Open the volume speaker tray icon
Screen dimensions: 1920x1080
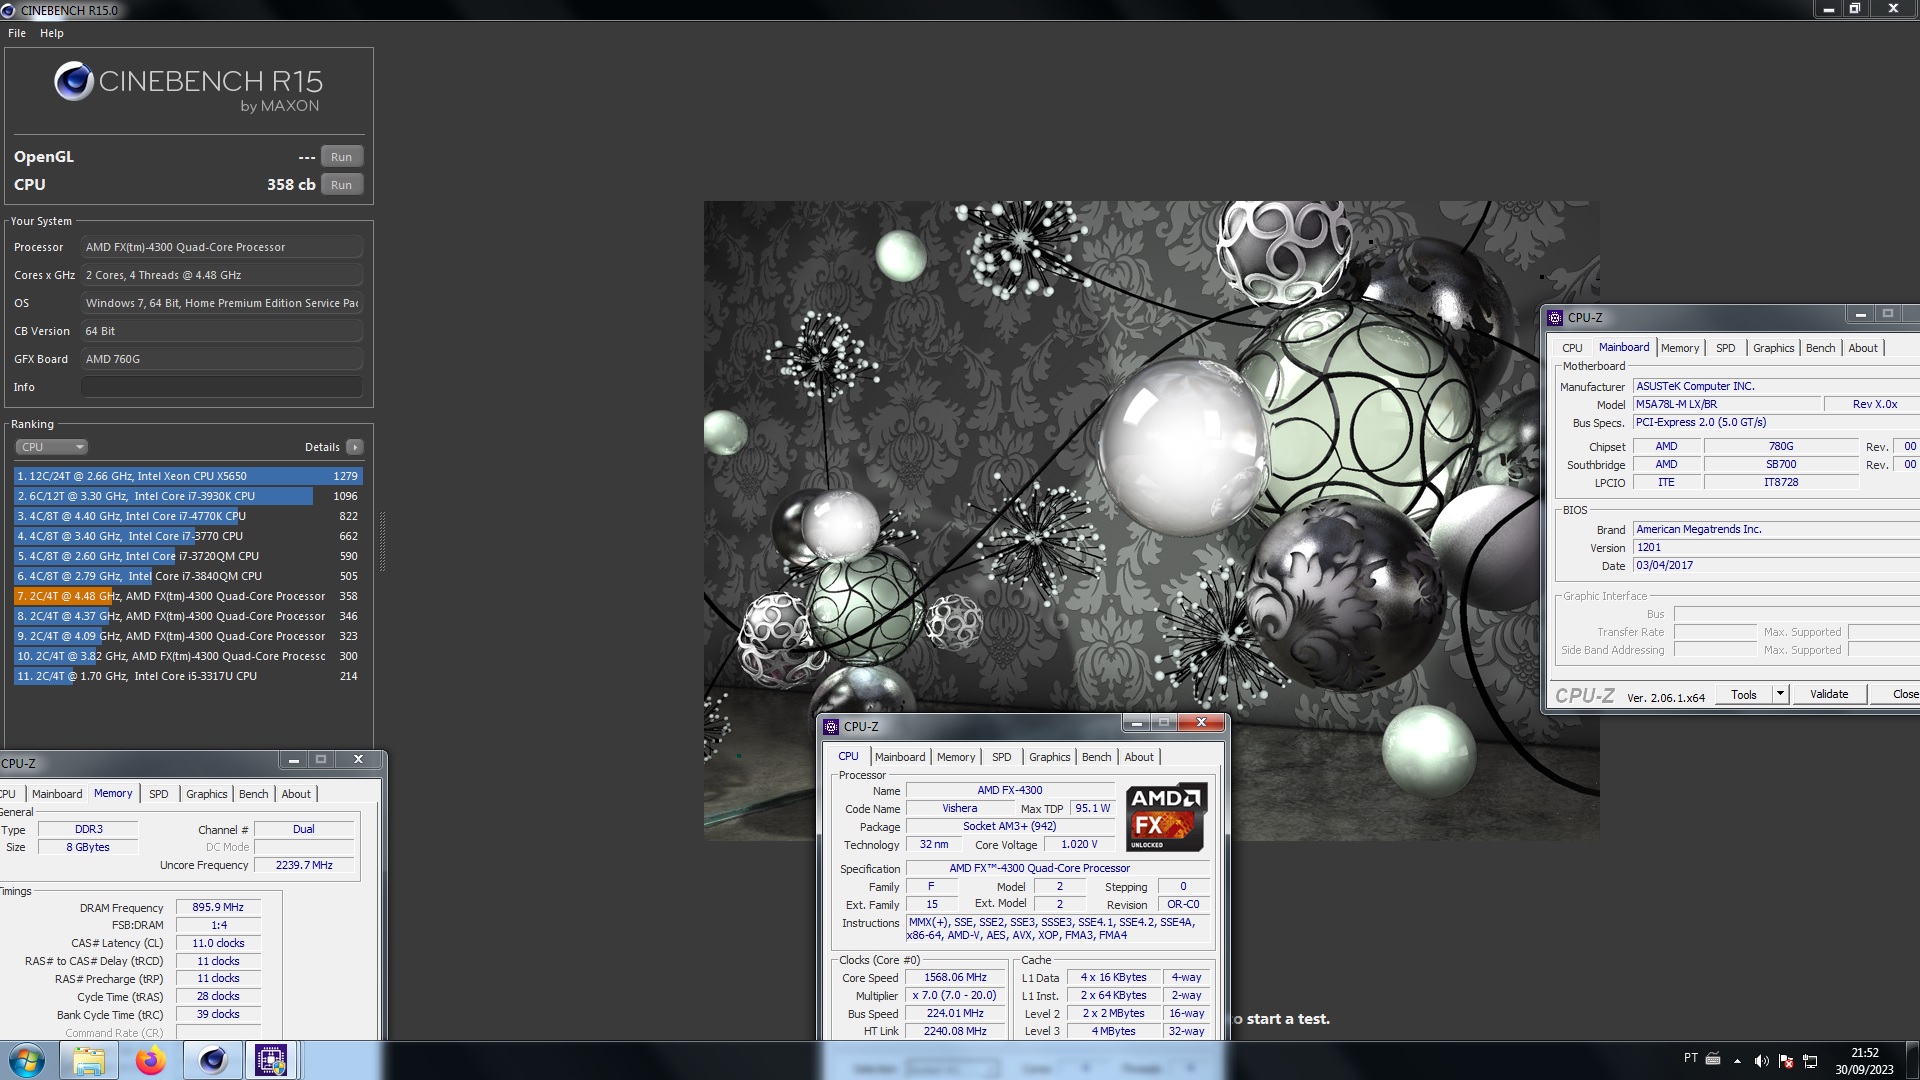click(x=1761, y=1061)
